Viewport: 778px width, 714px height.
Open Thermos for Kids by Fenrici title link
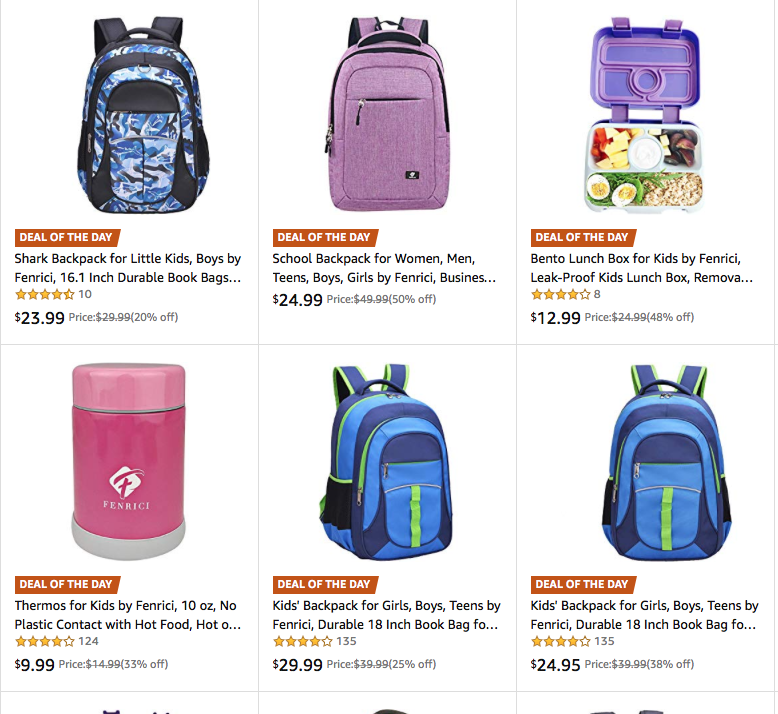[x=128, y=615]
